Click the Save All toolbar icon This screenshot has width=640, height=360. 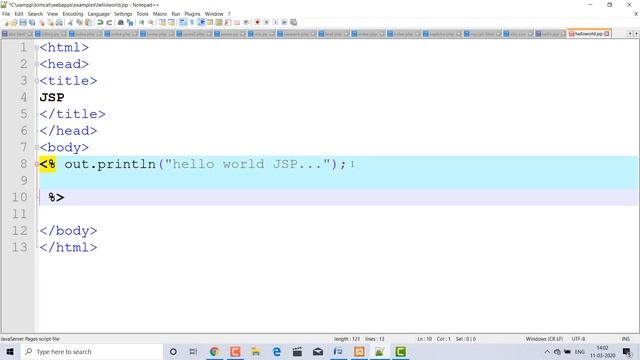(x=32, y=22)
